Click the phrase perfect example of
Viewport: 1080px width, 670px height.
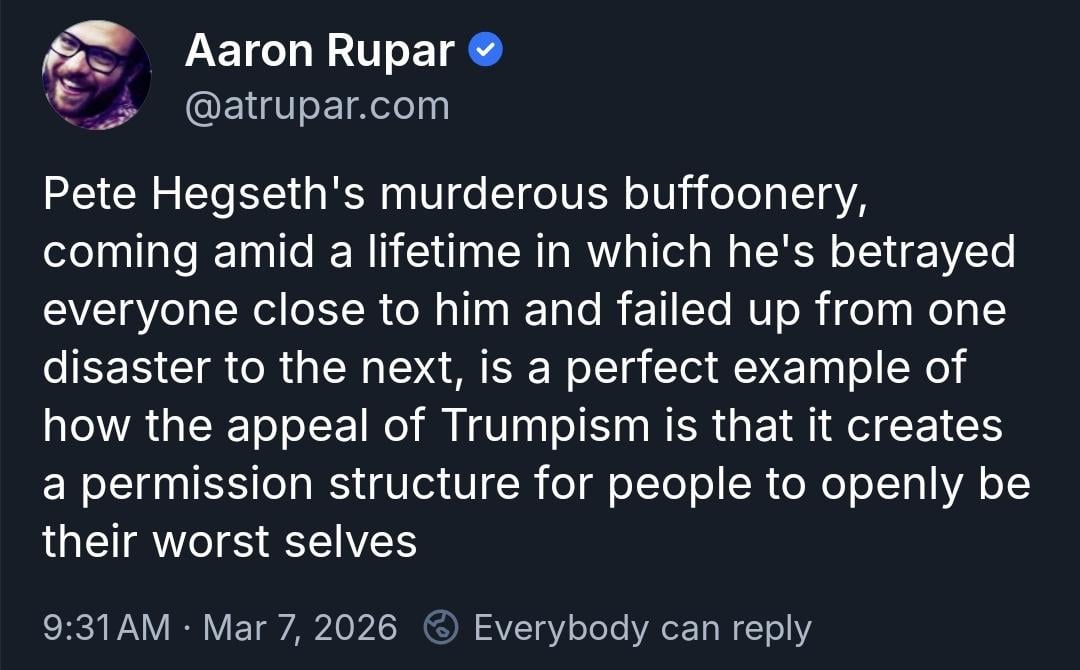tap(766, 368)
